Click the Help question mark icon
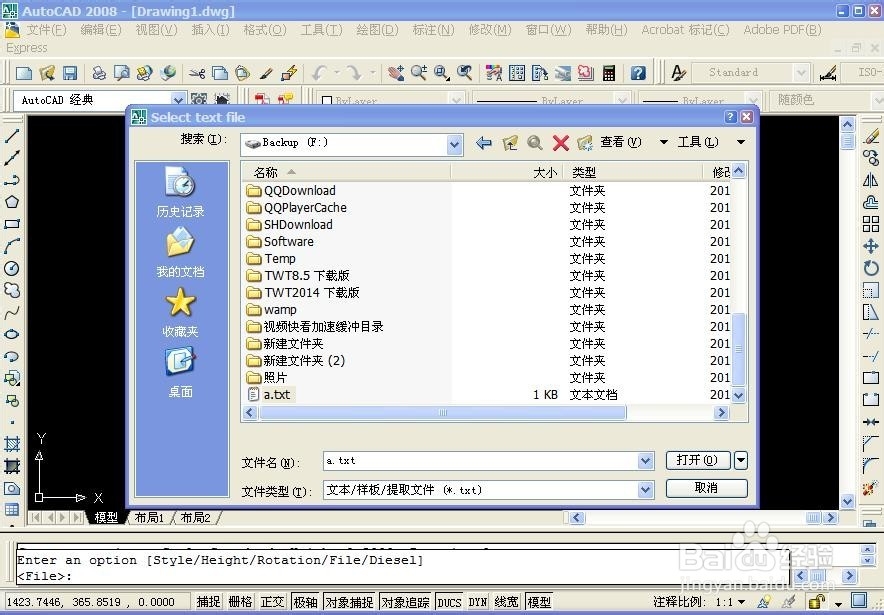The height and width of the screenshot is (615, 884). point(638,73)
